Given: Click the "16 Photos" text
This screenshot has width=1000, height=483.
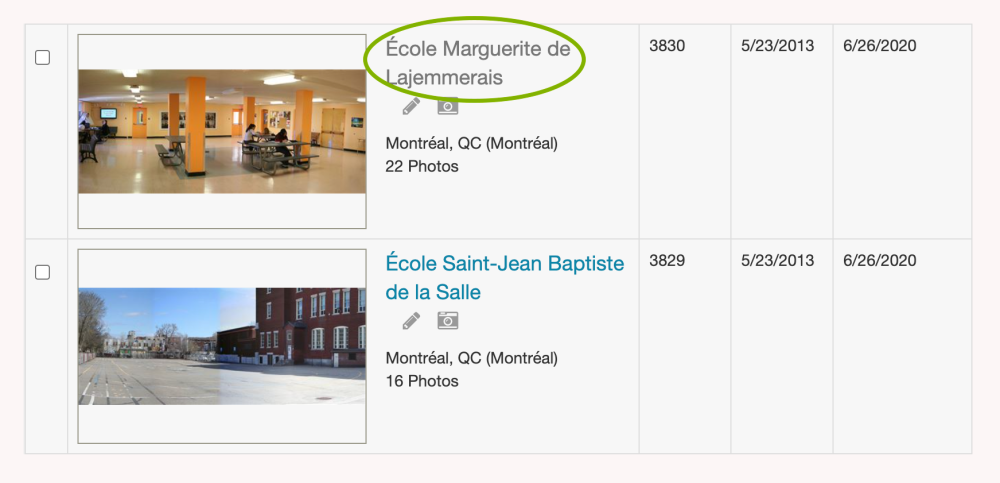Looking at the screenshot, I should coord(421,381).
